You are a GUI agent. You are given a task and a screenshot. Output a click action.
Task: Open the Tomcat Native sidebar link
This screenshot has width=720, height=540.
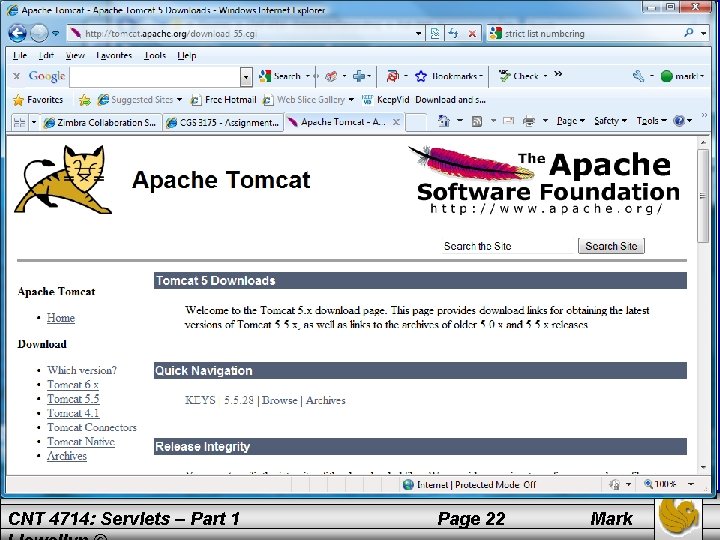tap(81, 441)
